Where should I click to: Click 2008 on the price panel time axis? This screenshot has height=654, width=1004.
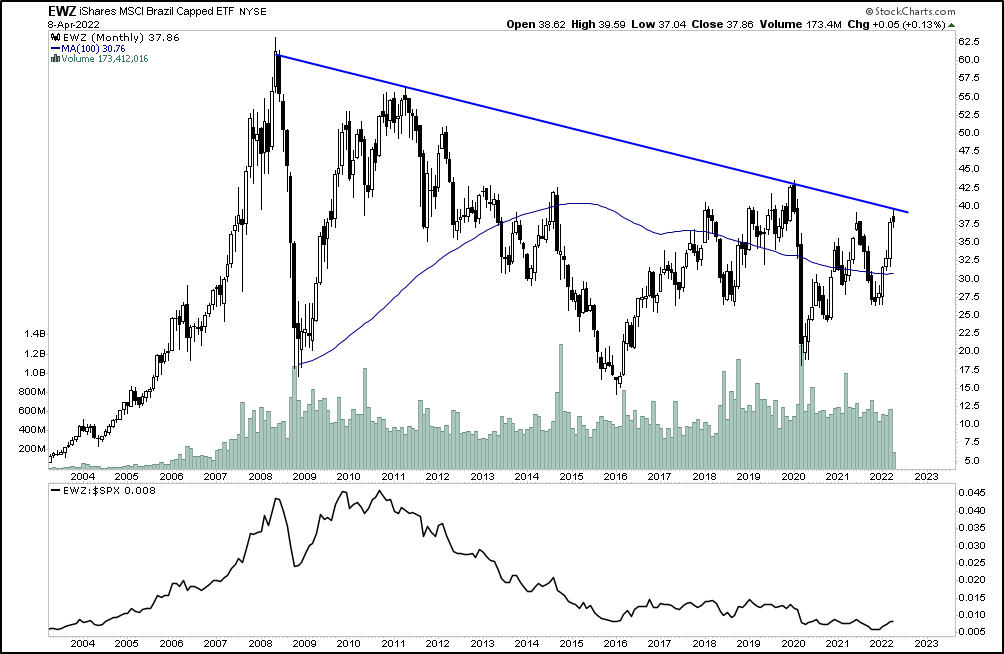260,477
